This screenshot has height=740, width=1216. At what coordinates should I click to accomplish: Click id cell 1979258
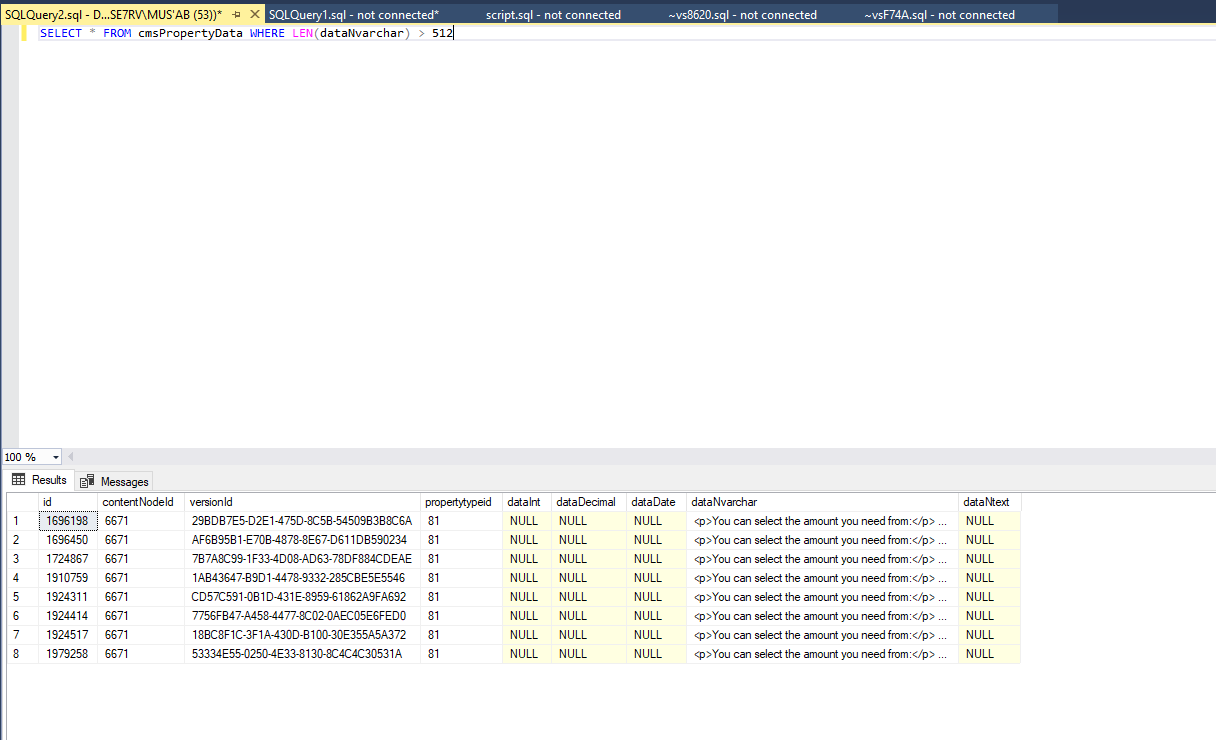coord(68,654)
